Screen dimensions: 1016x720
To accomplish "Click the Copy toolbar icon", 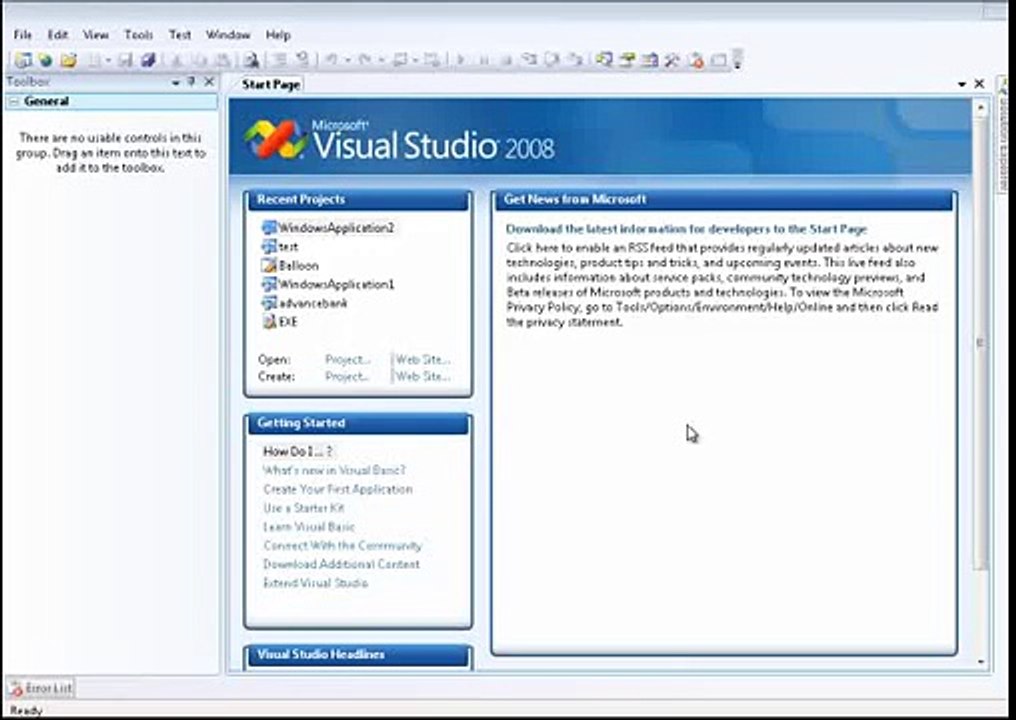I will pos(200,60).
